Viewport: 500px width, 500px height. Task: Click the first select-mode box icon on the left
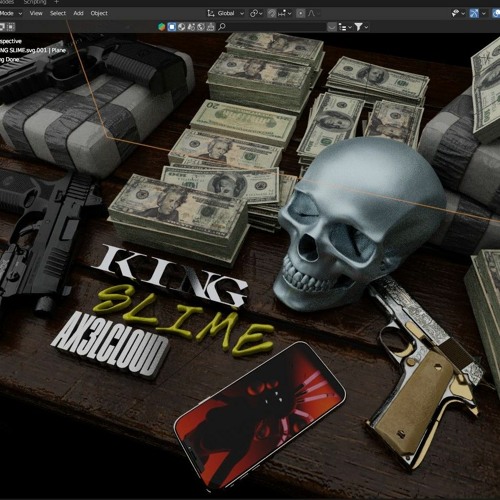[2, 27]
